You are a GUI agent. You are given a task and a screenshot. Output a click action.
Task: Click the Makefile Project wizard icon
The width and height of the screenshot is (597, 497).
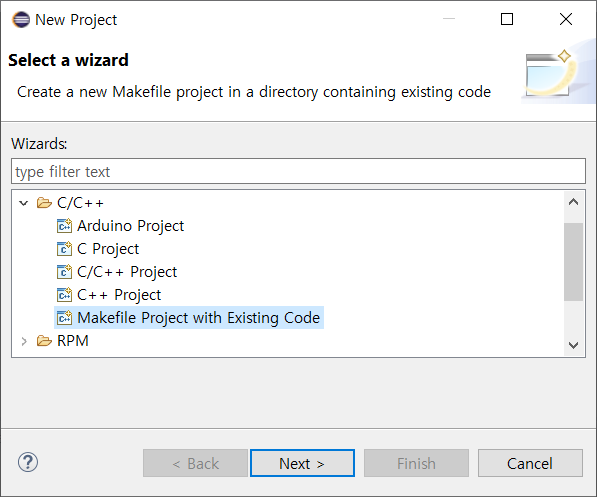tap(64, 318)
